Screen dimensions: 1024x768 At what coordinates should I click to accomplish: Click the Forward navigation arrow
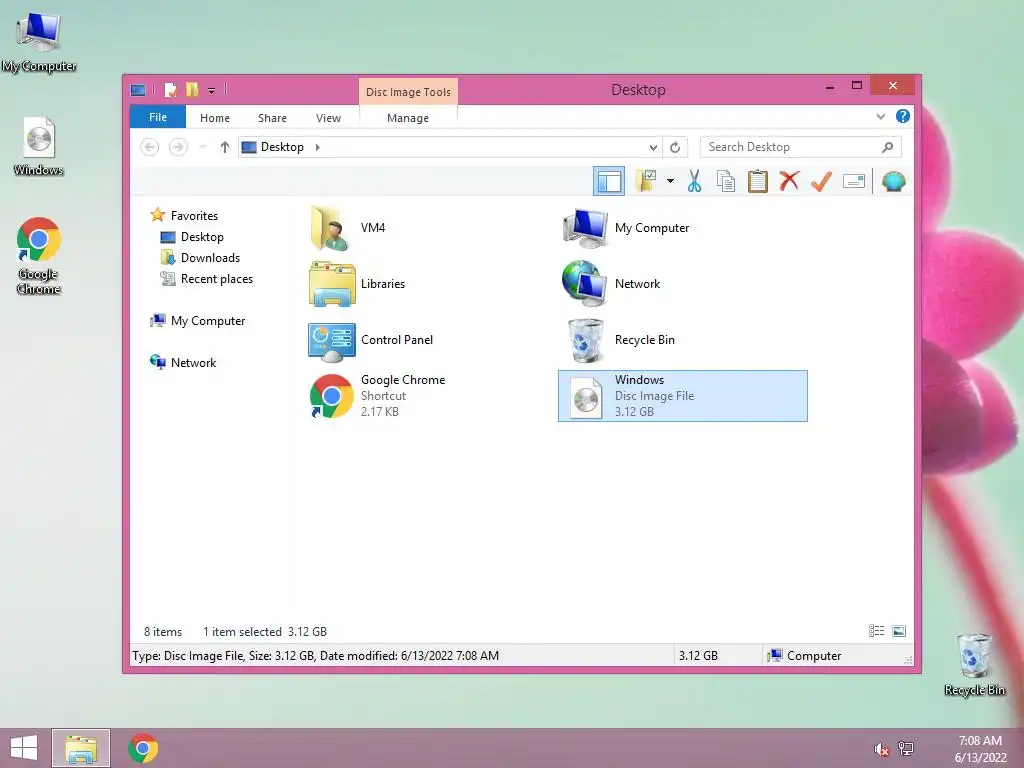coord(178,147)
